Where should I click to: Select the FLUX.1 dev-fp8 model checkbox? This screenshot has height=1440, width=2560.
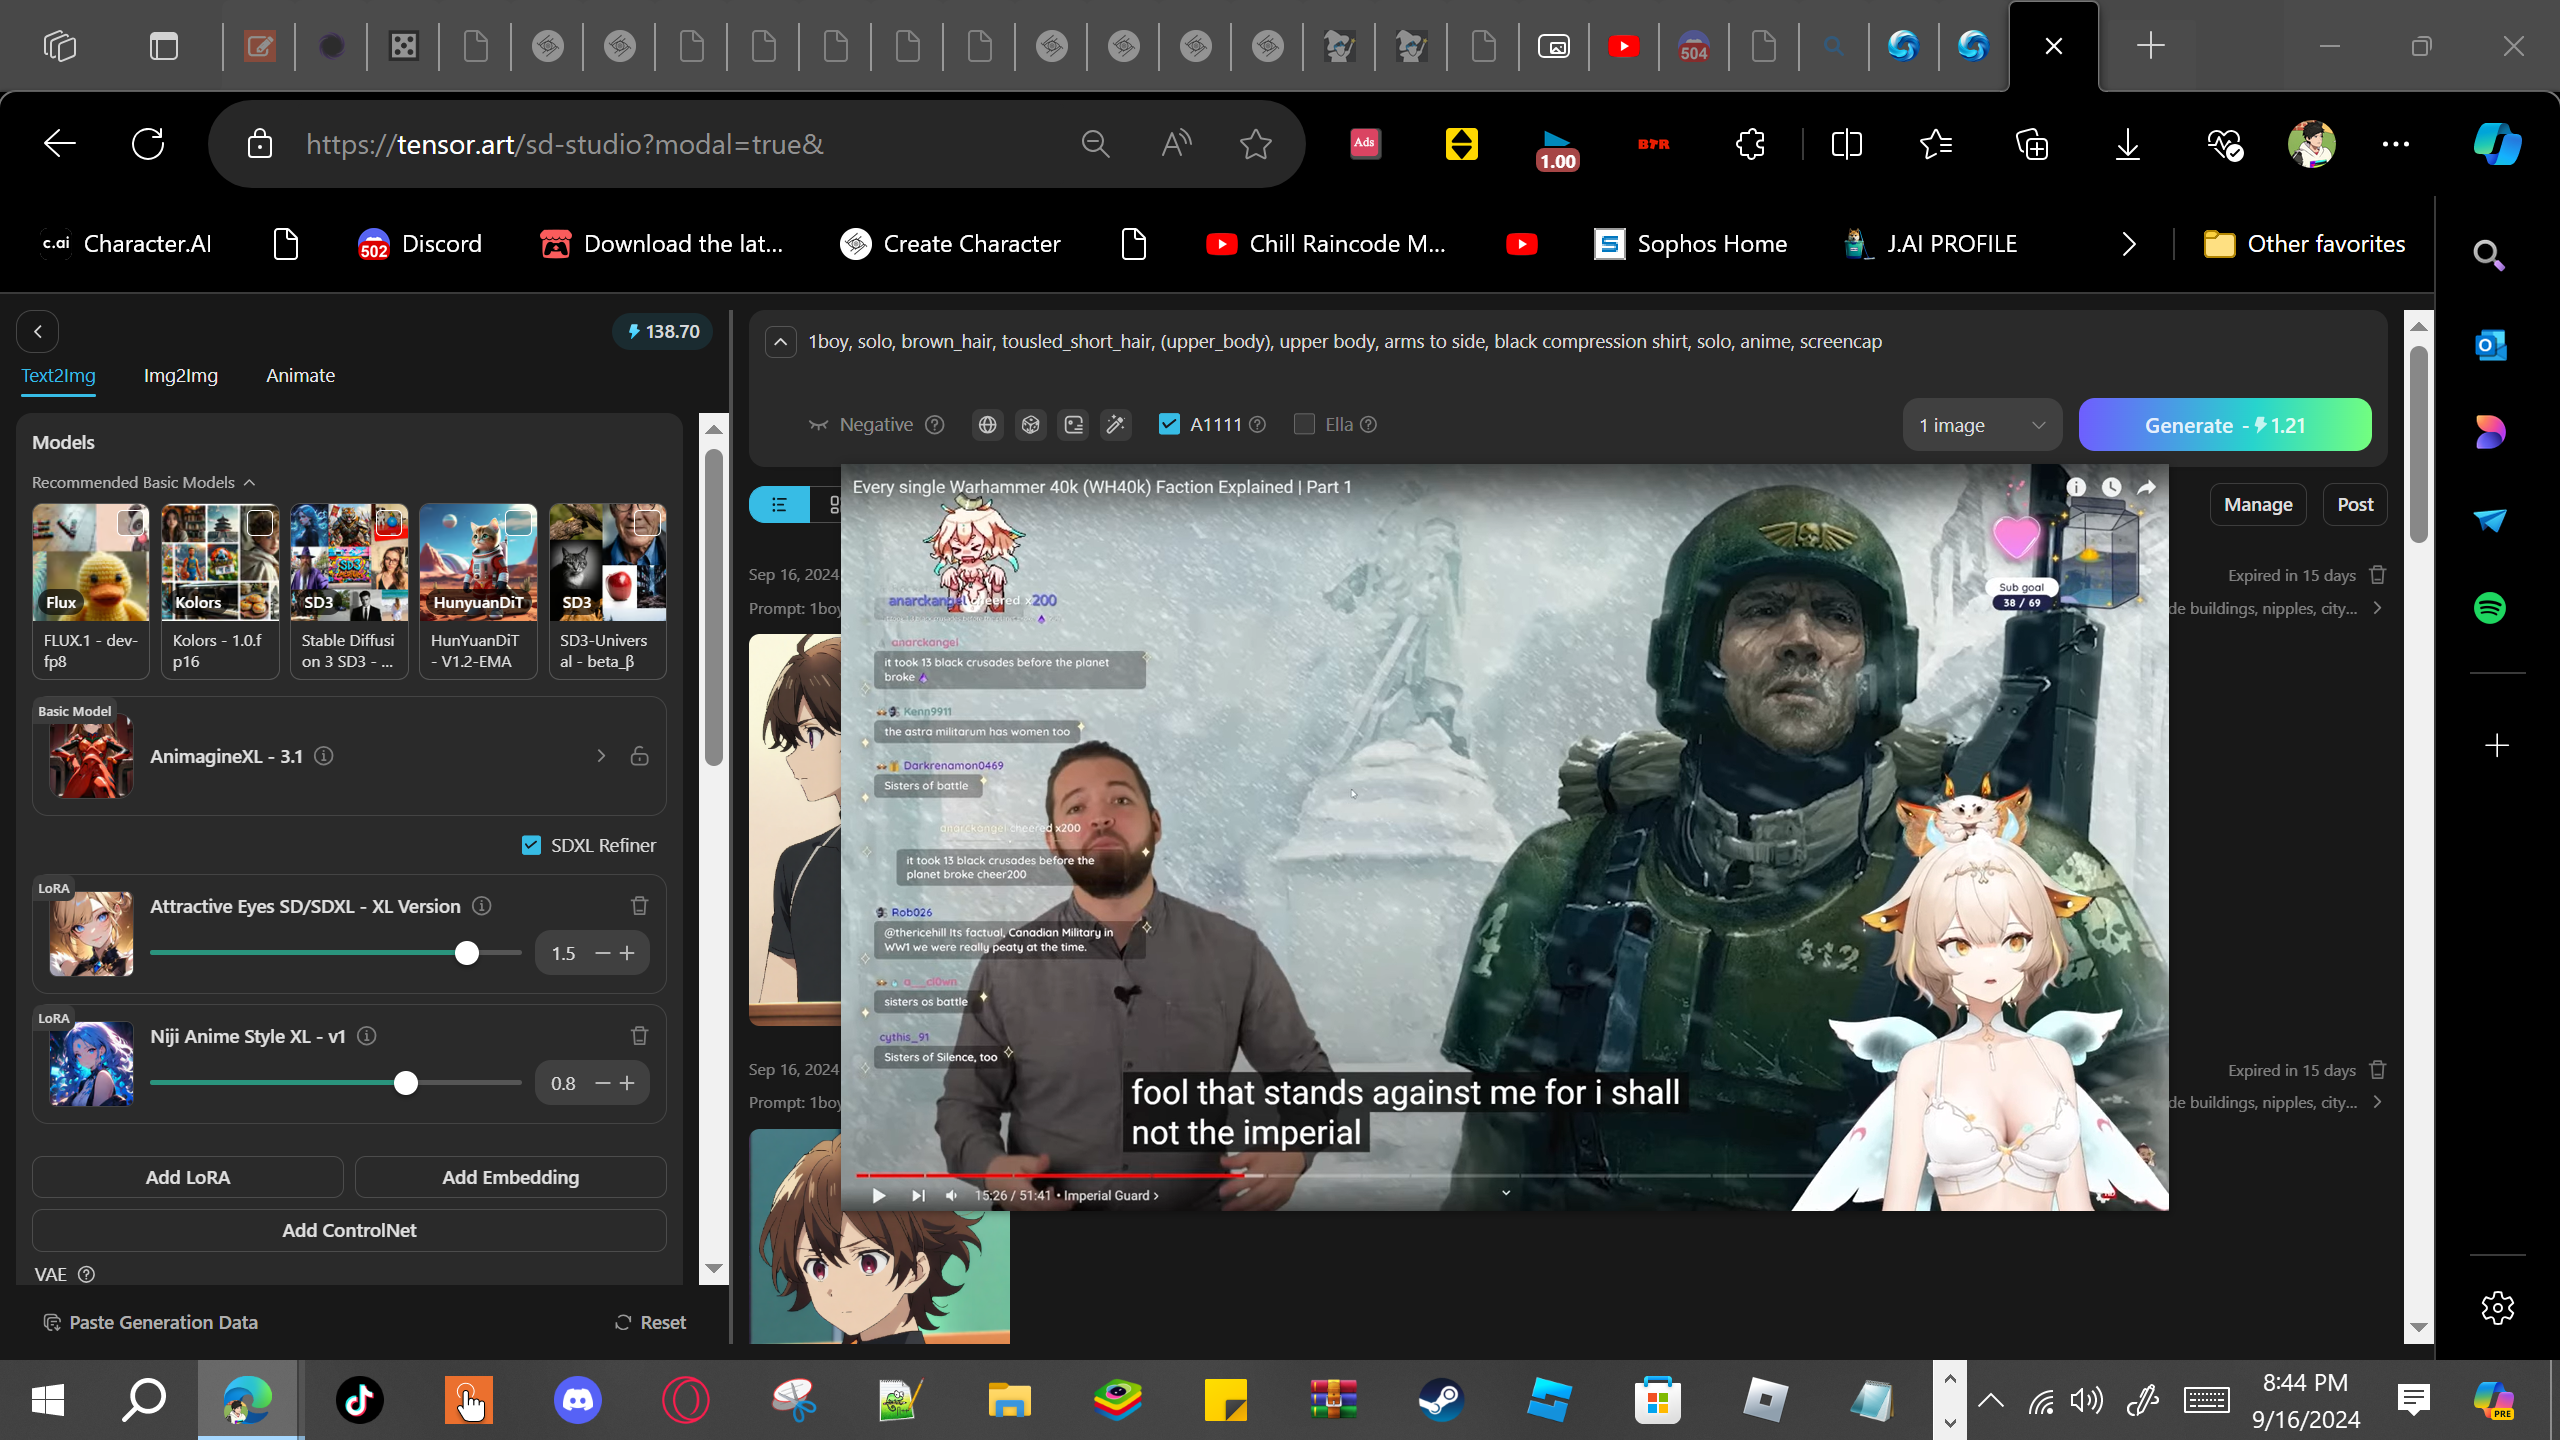pos(131,522)
